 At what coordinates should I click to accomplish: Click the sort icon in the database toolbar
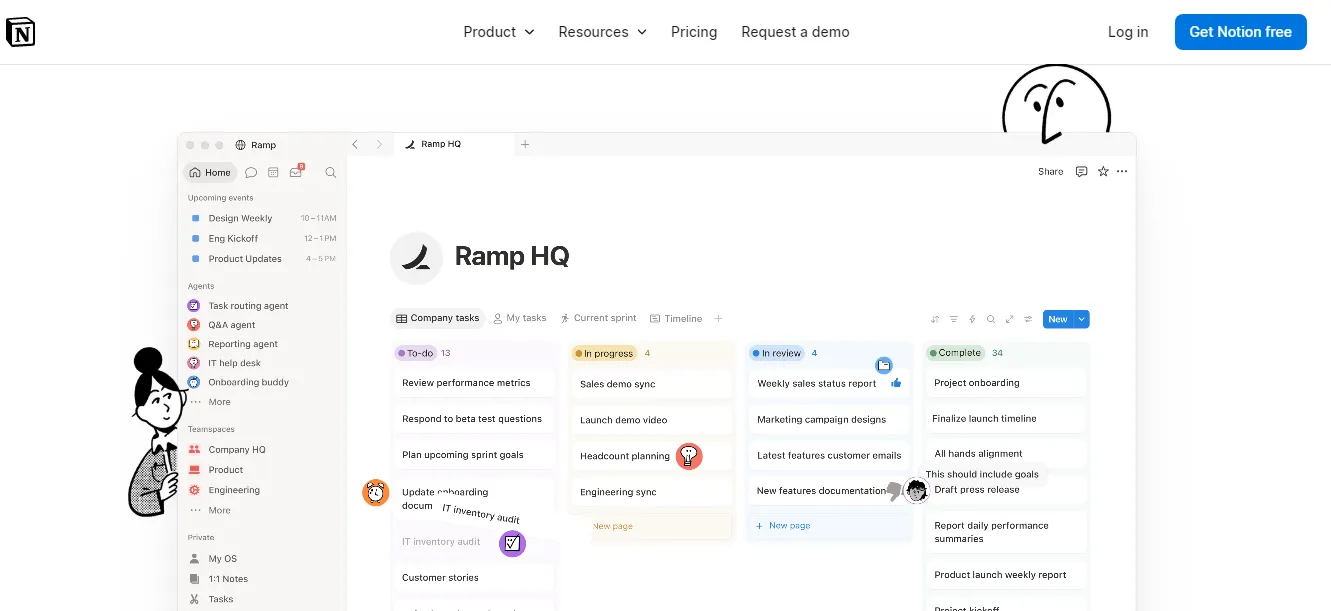click(935, 319)
